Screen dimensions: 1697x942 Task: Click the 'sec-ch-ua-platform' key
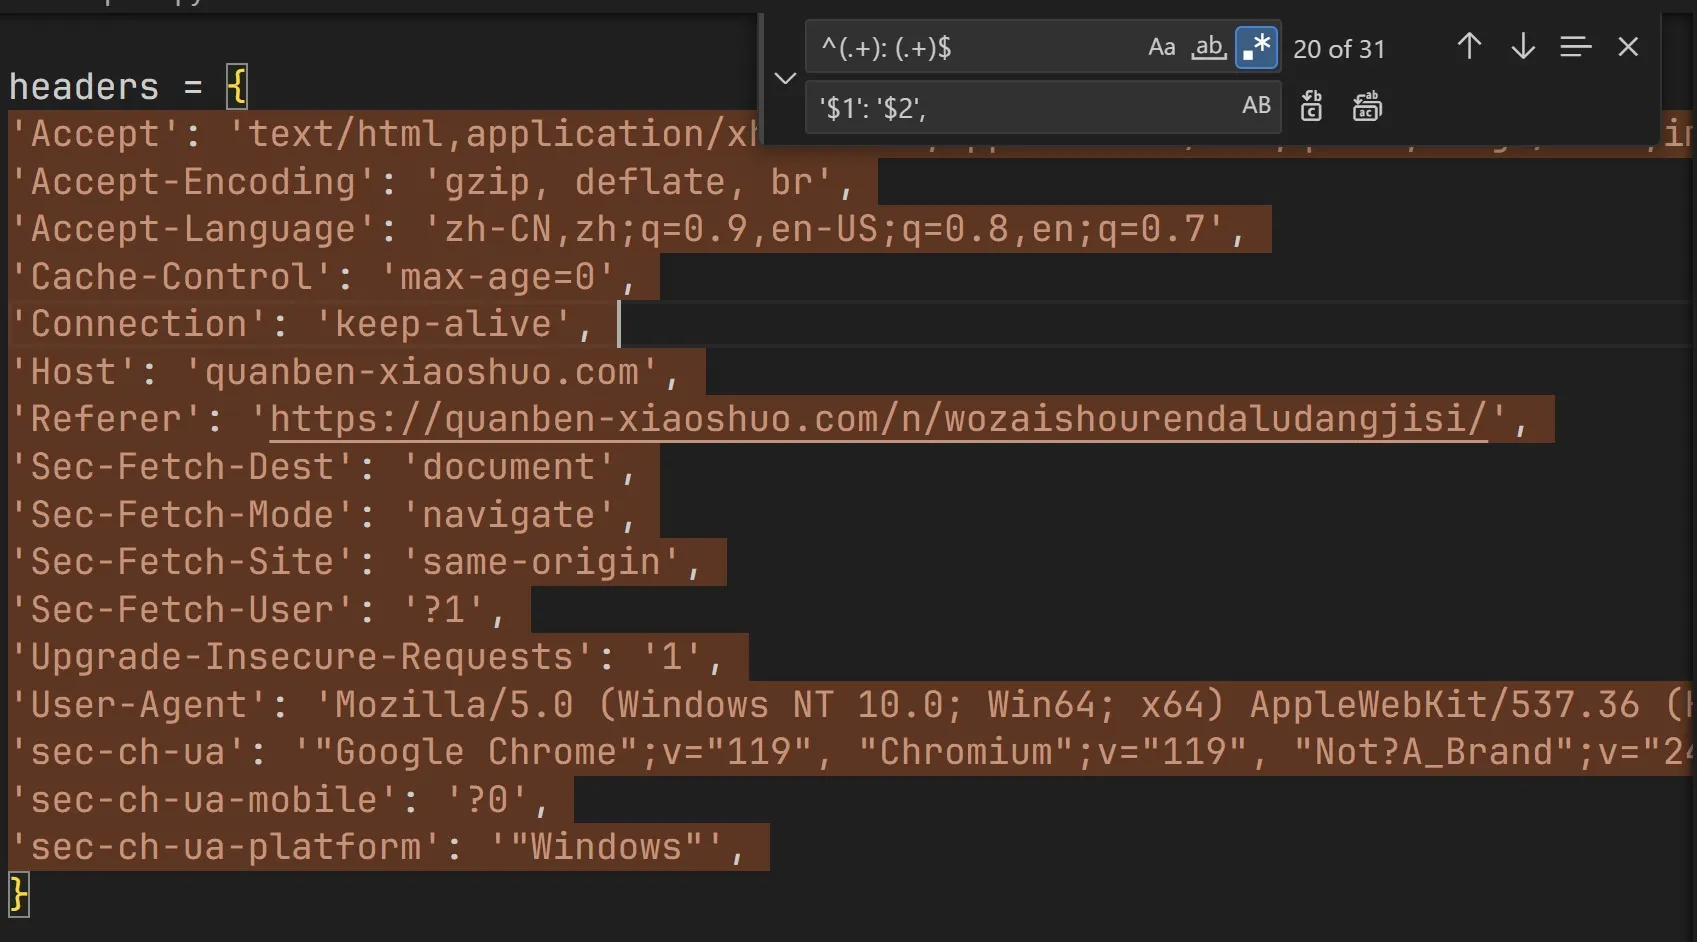coord(226,847)
